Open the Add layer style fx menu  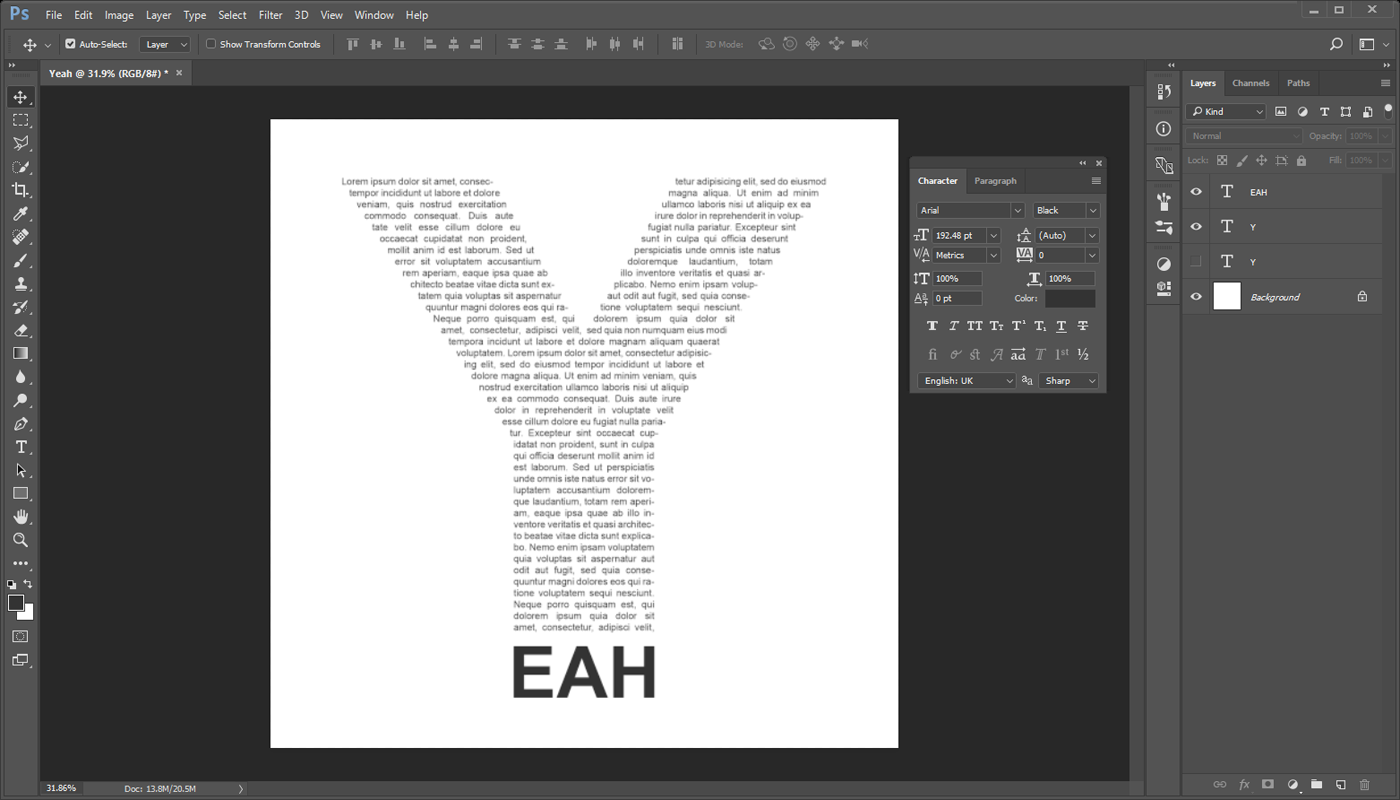click(1243, 784)
